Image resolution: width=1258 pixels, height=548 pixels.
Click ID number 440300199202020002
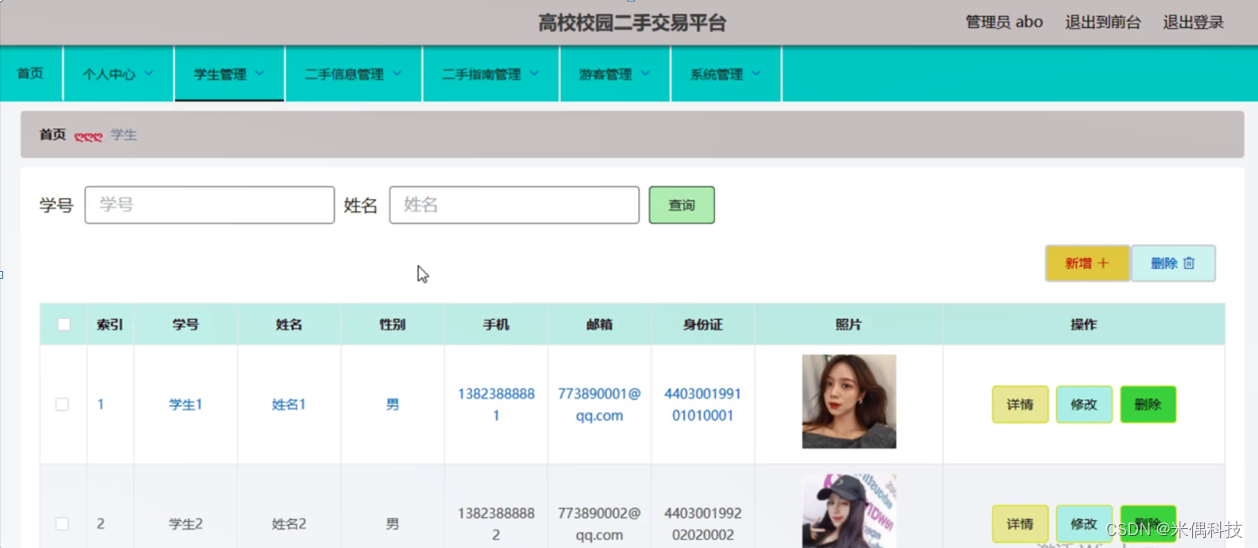click(703, 523)
